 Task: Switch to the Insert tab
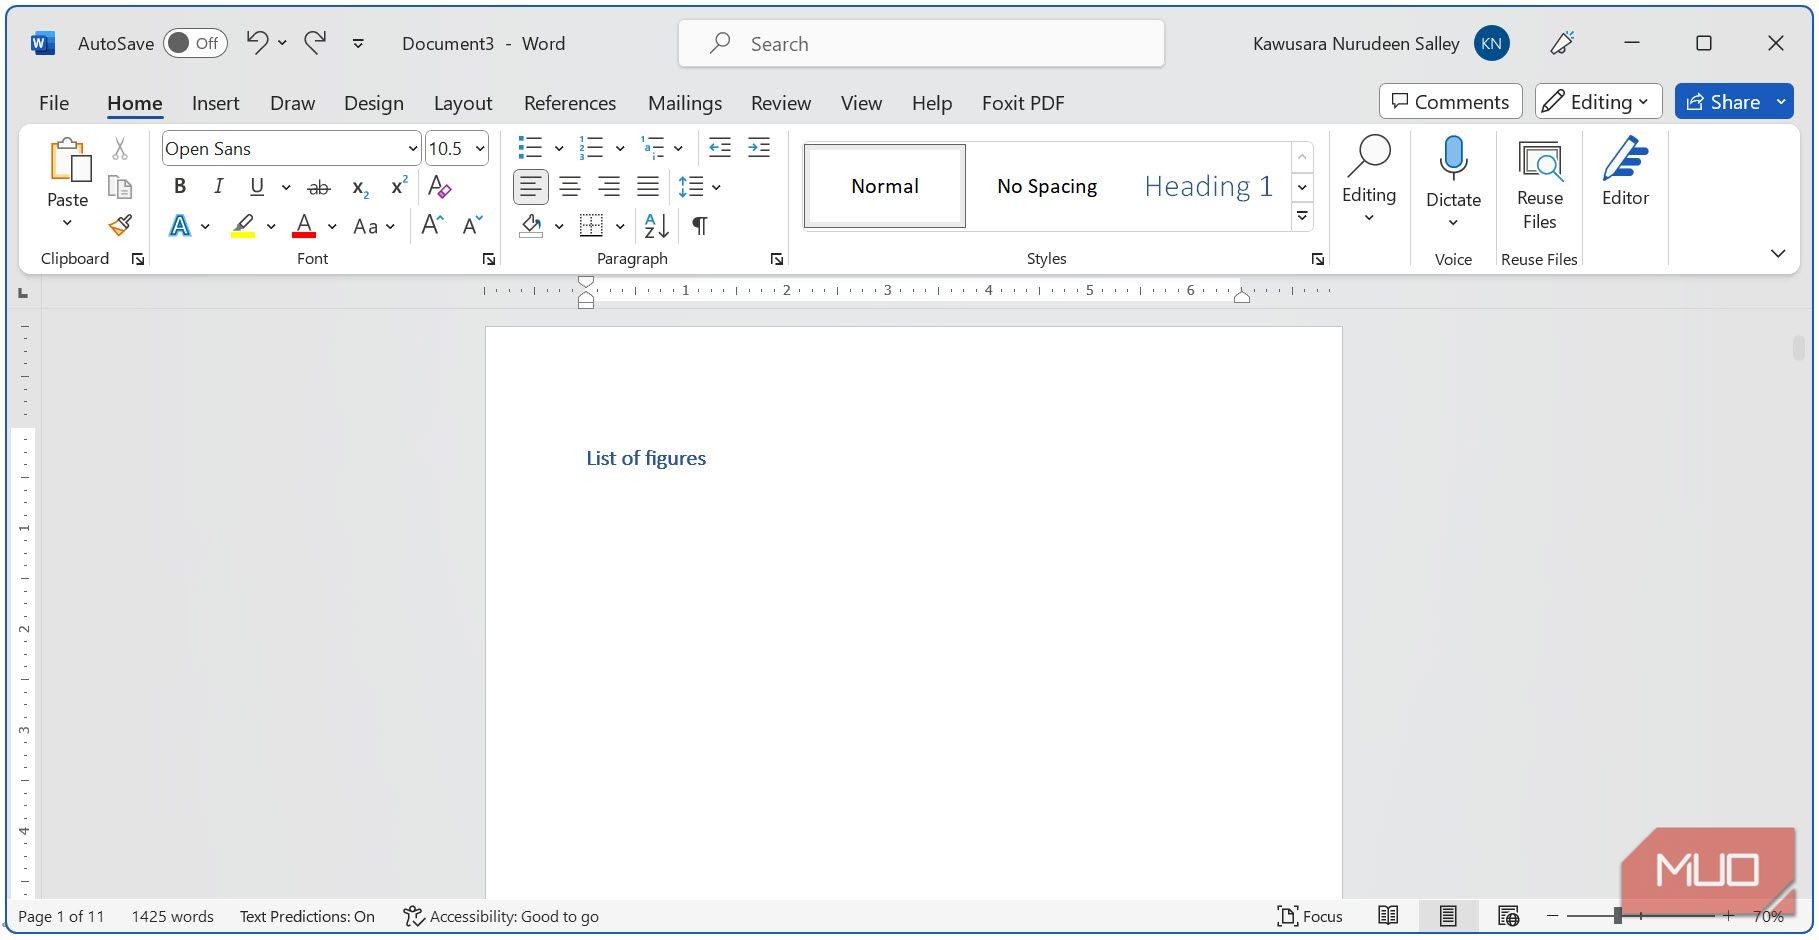[x=215, y=103]
